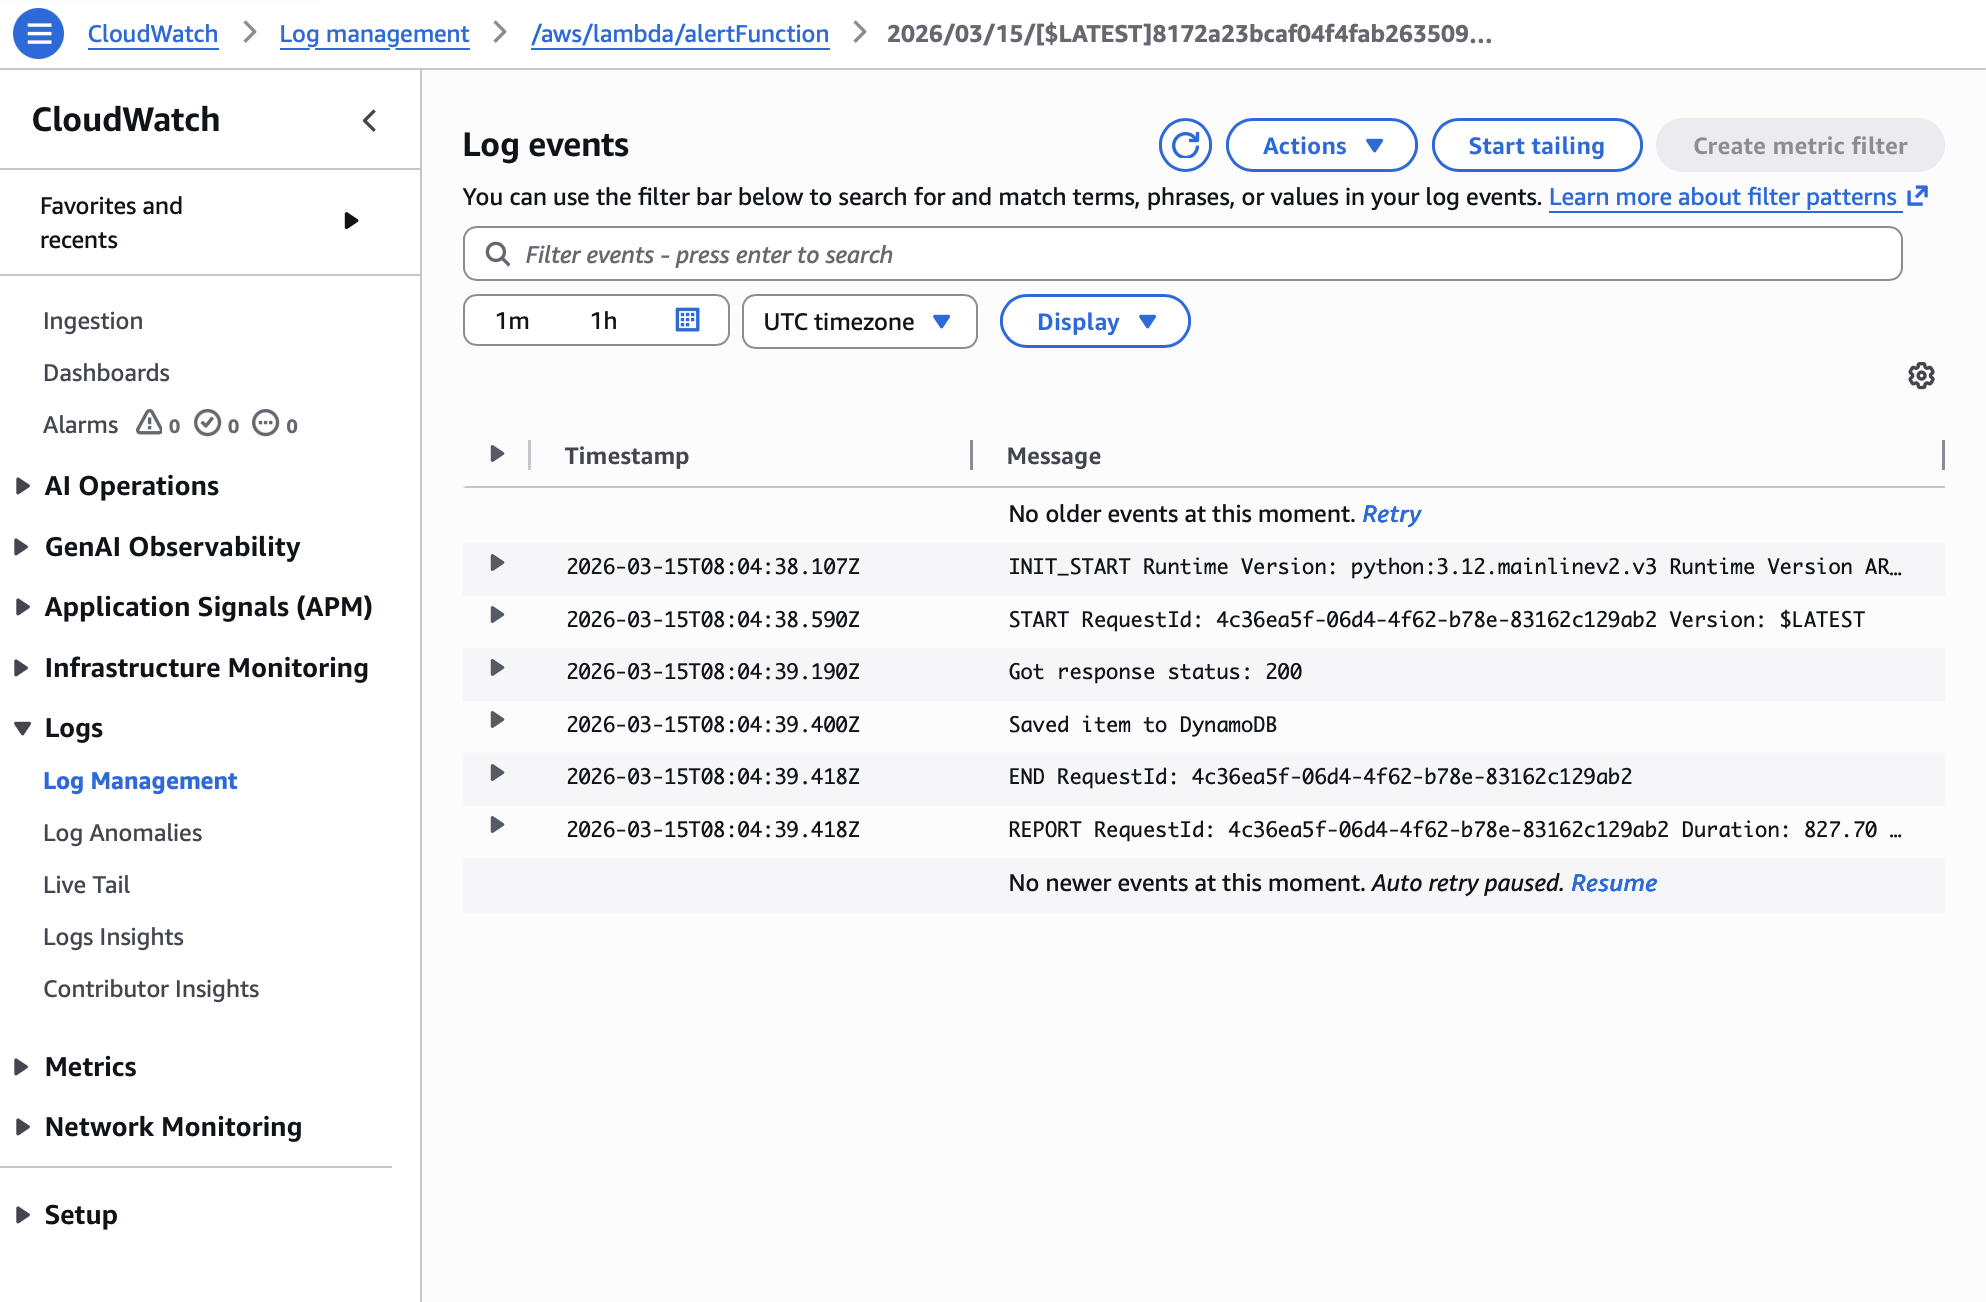Open Log Anomalies in sidebar

(122, 833)
